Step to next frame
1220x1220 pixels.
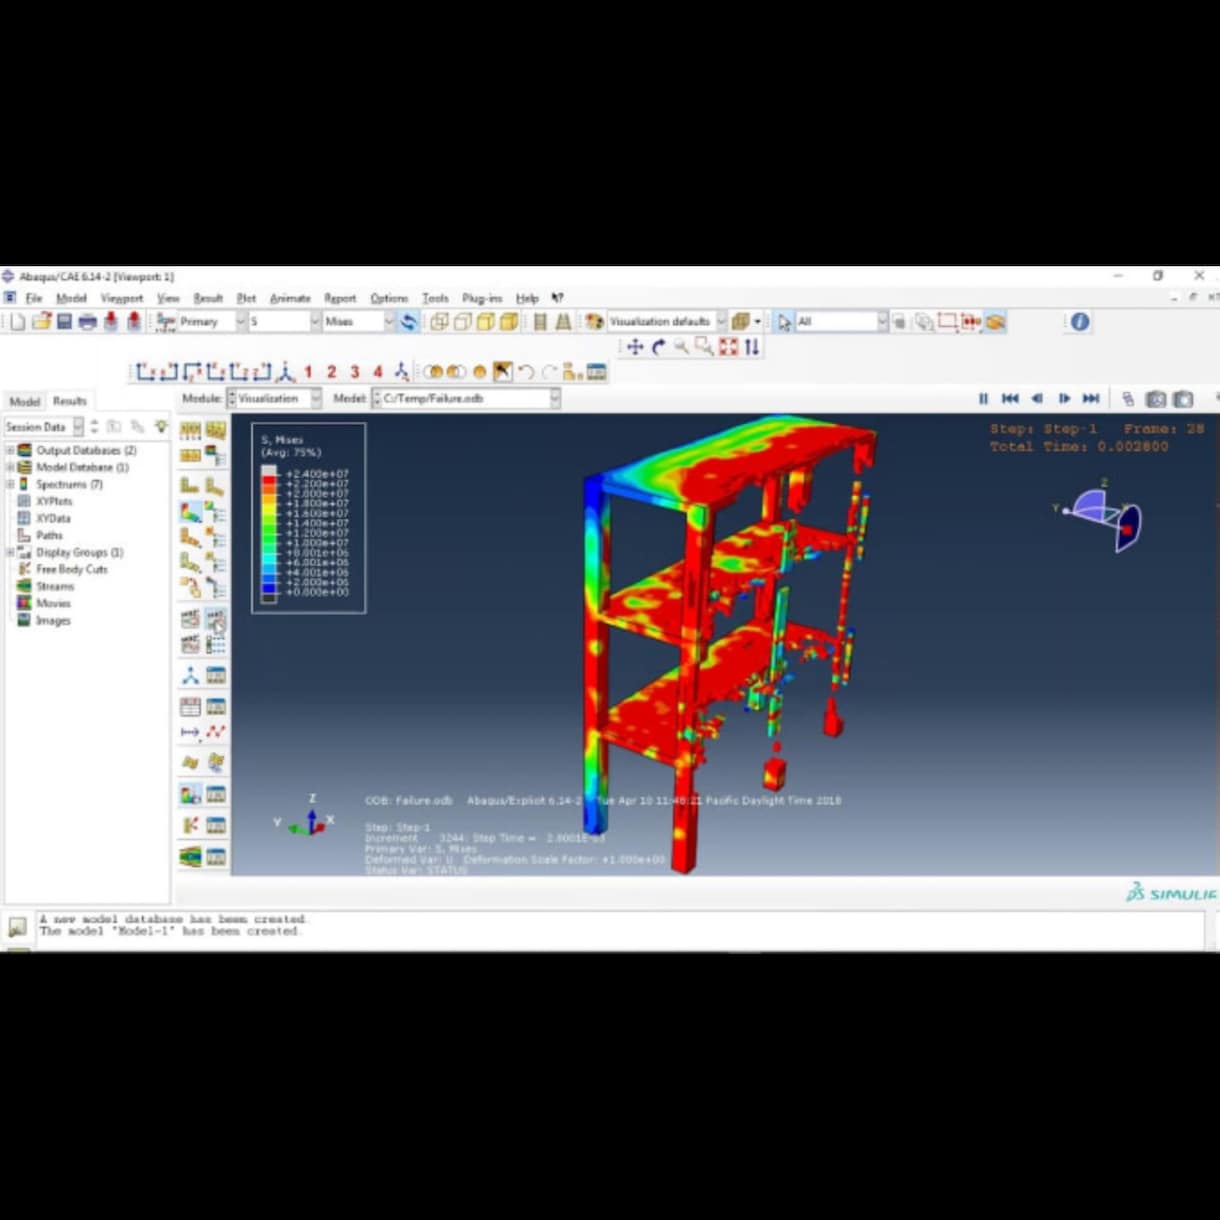[1064, 399]
